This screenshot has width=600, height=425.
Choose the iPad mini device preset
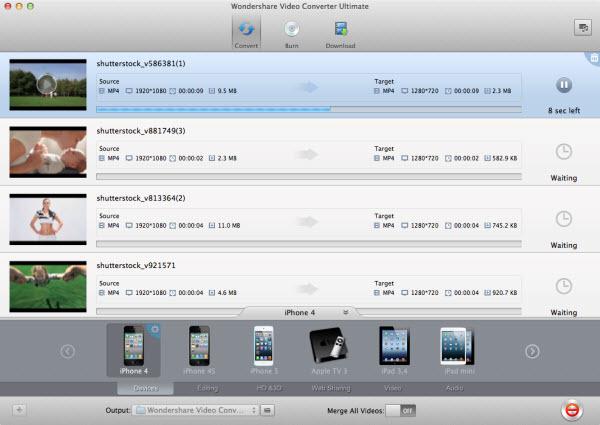[x=459, y=350]
